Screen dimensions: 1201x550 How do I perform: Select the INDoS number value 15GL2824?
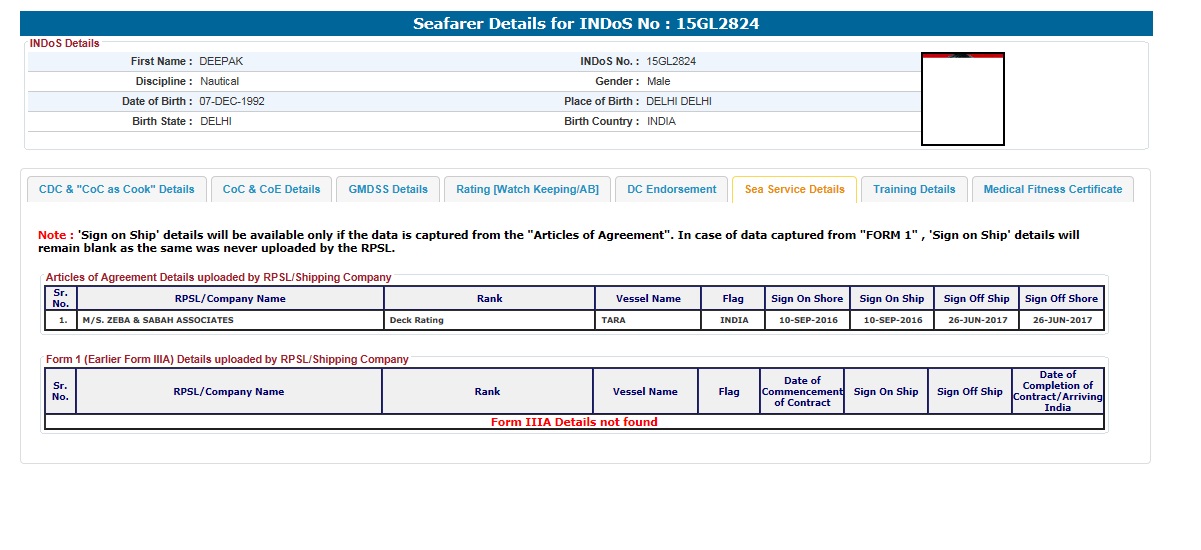tap(671, 61)
